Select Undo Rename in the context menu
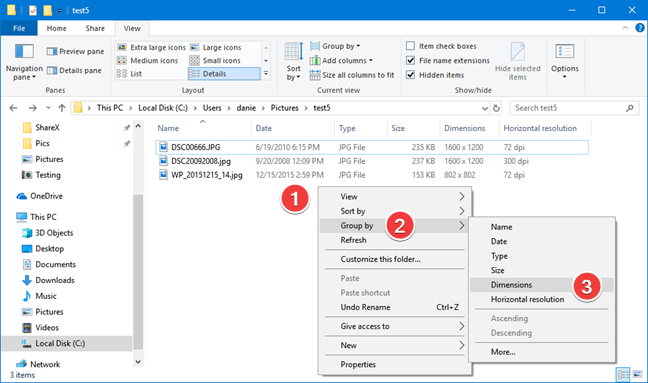 pyautogui.click(x=395, y=307)
